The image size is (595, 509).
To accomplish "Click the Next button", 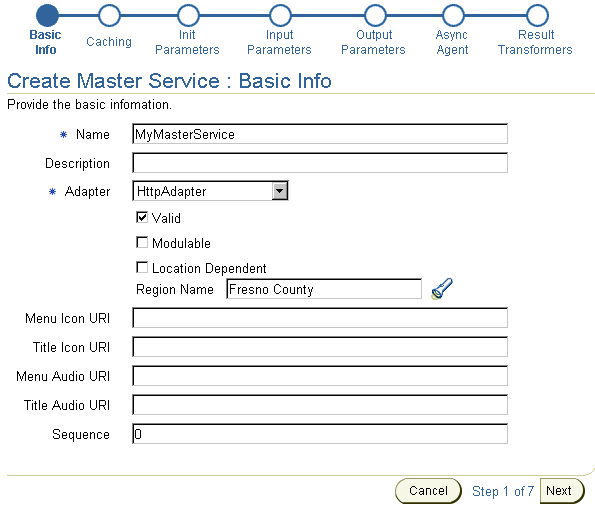I will pyautogui.click(x=562, y=491).
